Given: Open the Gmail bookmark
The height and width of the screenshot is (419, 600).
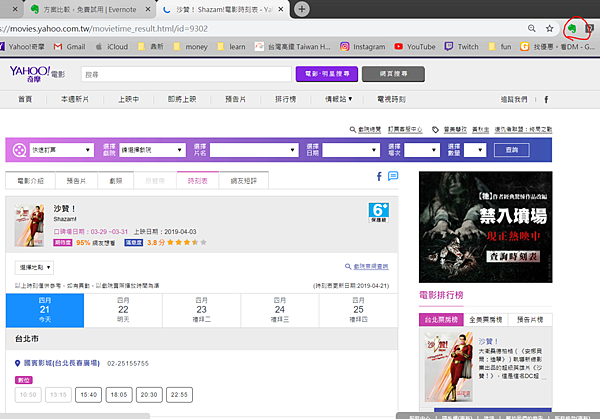Looking at the screenshot, I should [70, 47].
